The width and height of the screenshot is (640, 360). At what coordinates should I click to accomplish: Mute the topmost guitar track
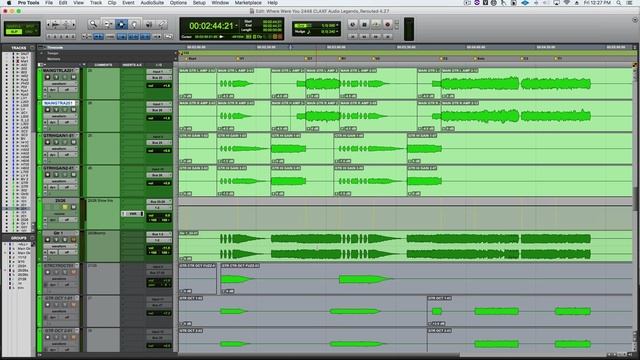click(73, 77)
